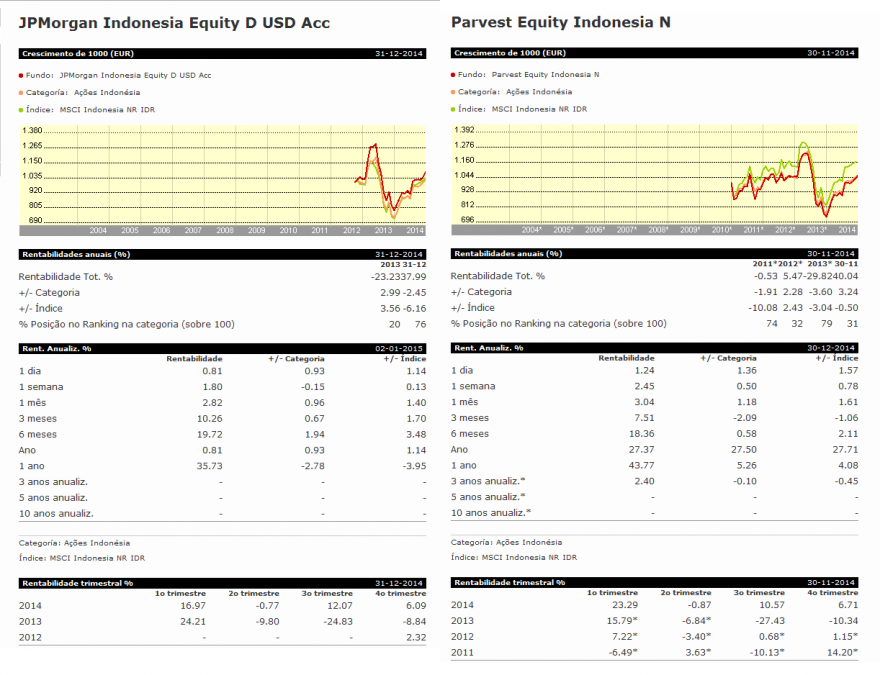Image resolution: width=880 pixels, height=675 pixels.
Task: Click the 1 ano row in the JPMorgan table
Action: pos(222,466)
